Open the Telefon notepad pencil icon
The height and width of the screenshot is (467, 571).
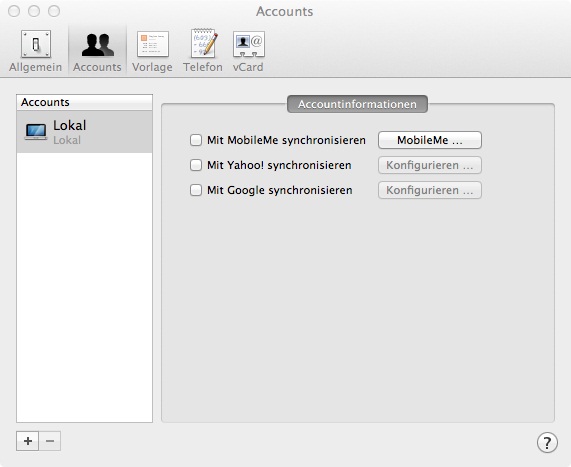point(203,44)
